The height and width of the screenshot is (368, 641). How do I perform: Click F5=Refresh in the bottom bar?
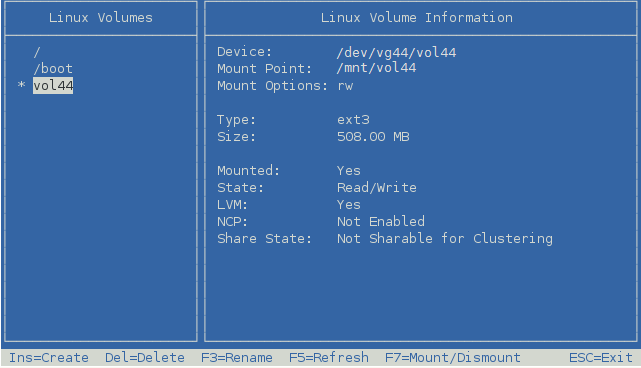(329, 357)
